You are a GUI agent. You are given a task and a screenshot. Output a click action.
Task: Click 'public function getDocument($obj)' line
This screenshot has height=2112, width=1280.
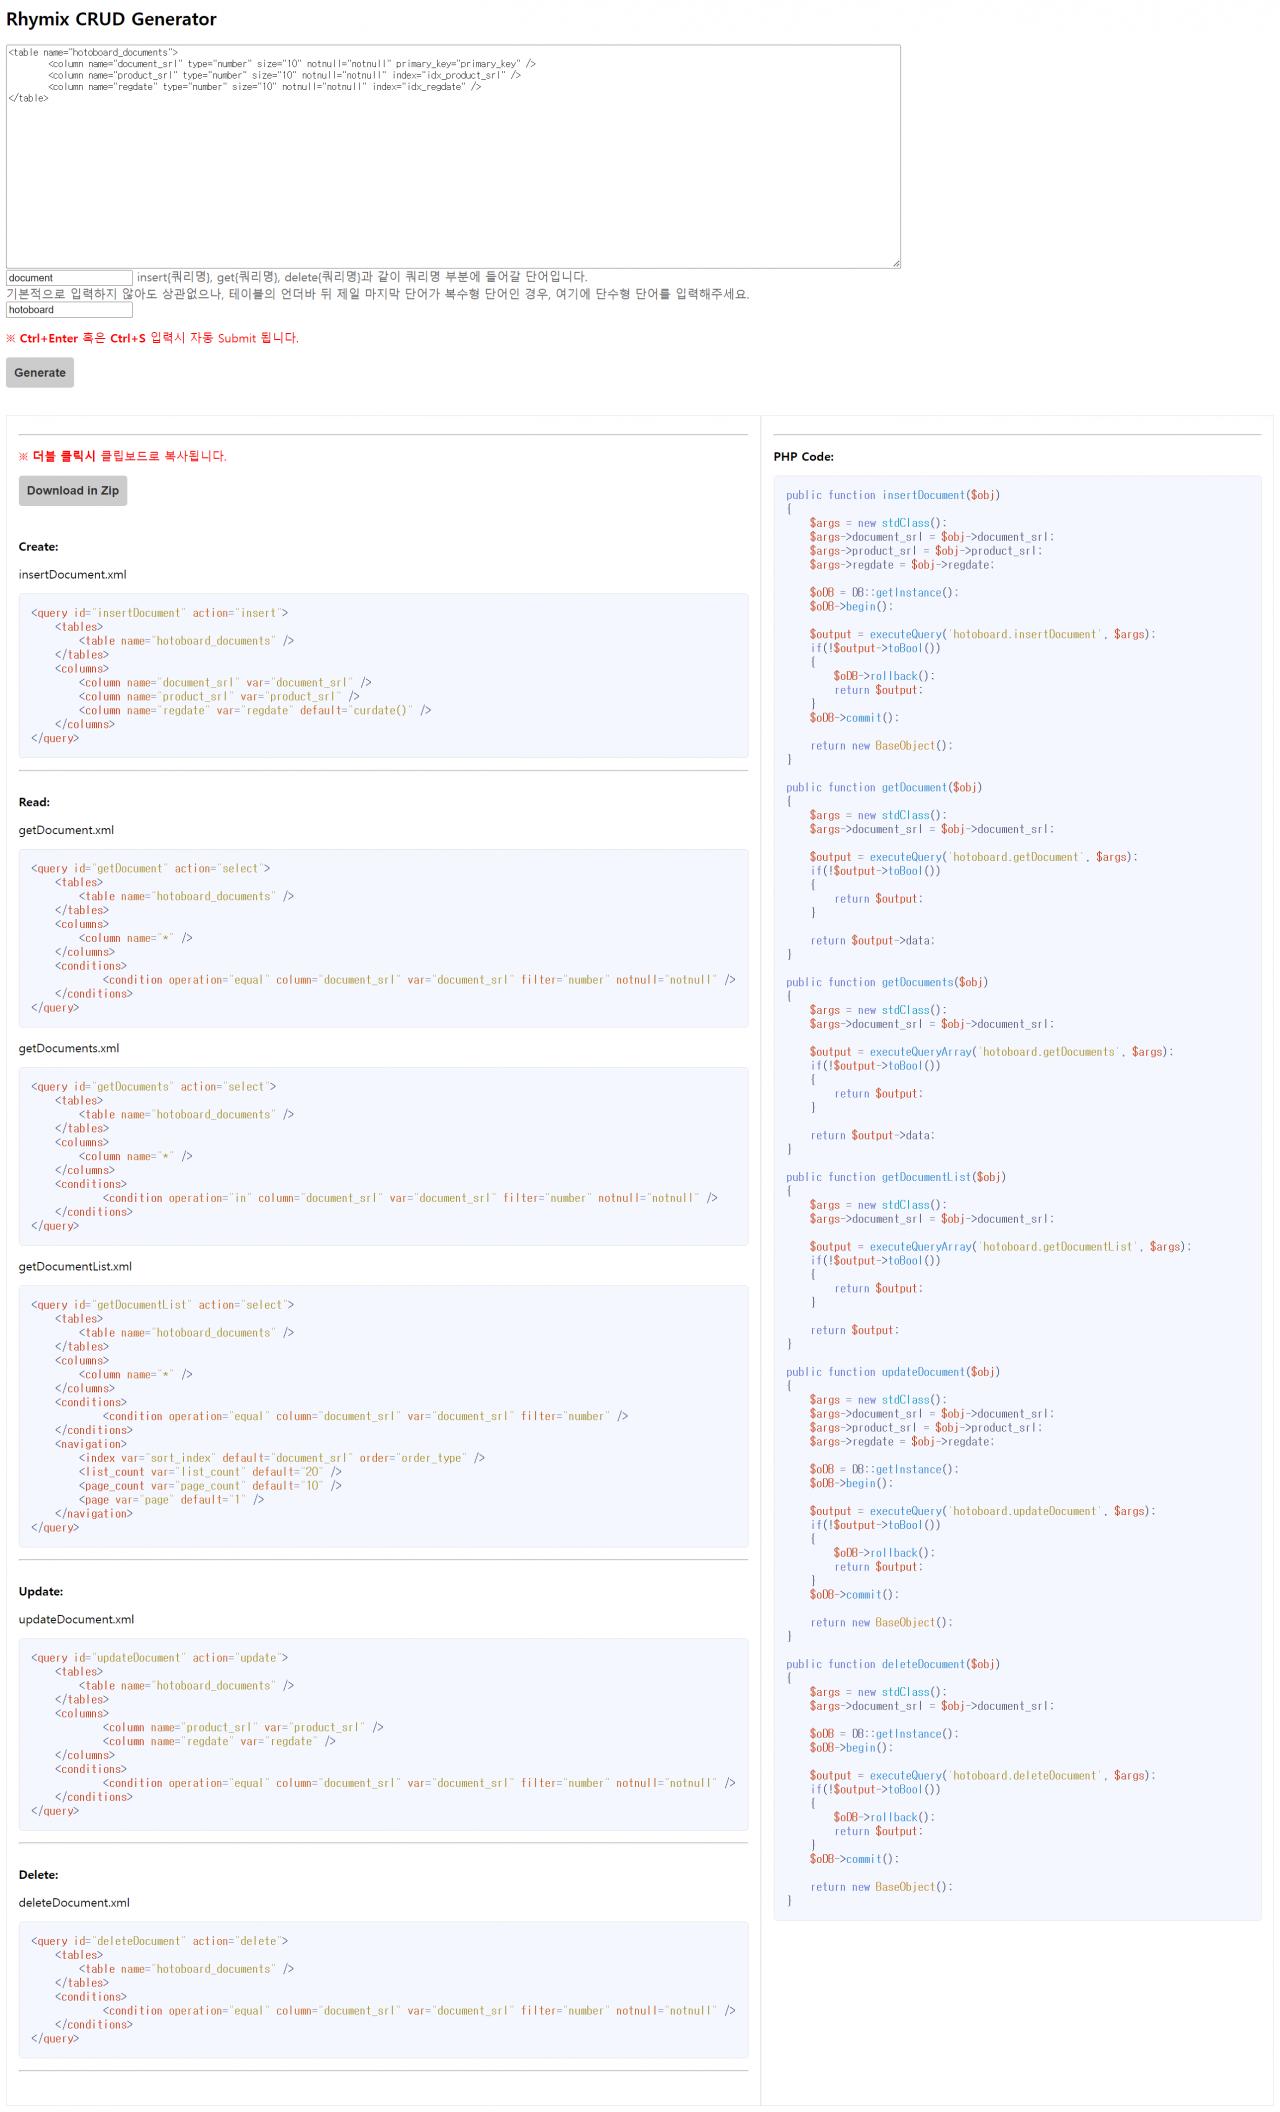884,787
